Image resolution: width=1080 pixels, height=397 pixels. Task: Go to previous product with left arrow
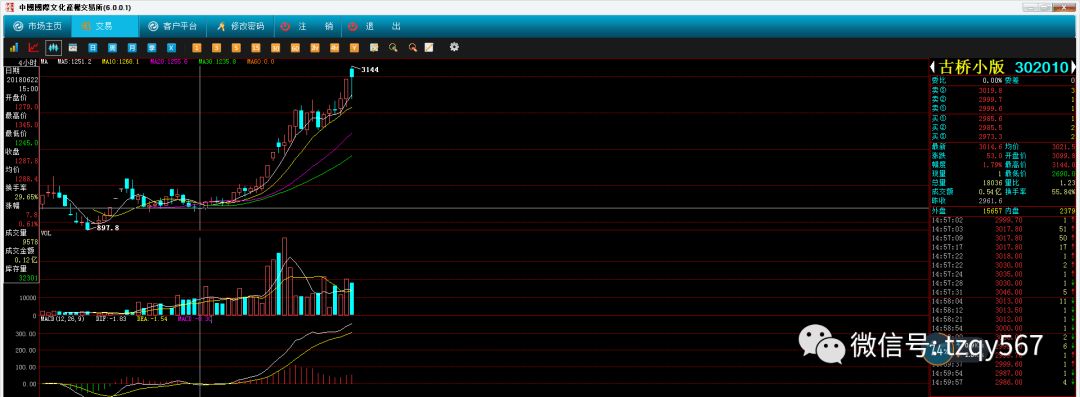coord(932,67)
